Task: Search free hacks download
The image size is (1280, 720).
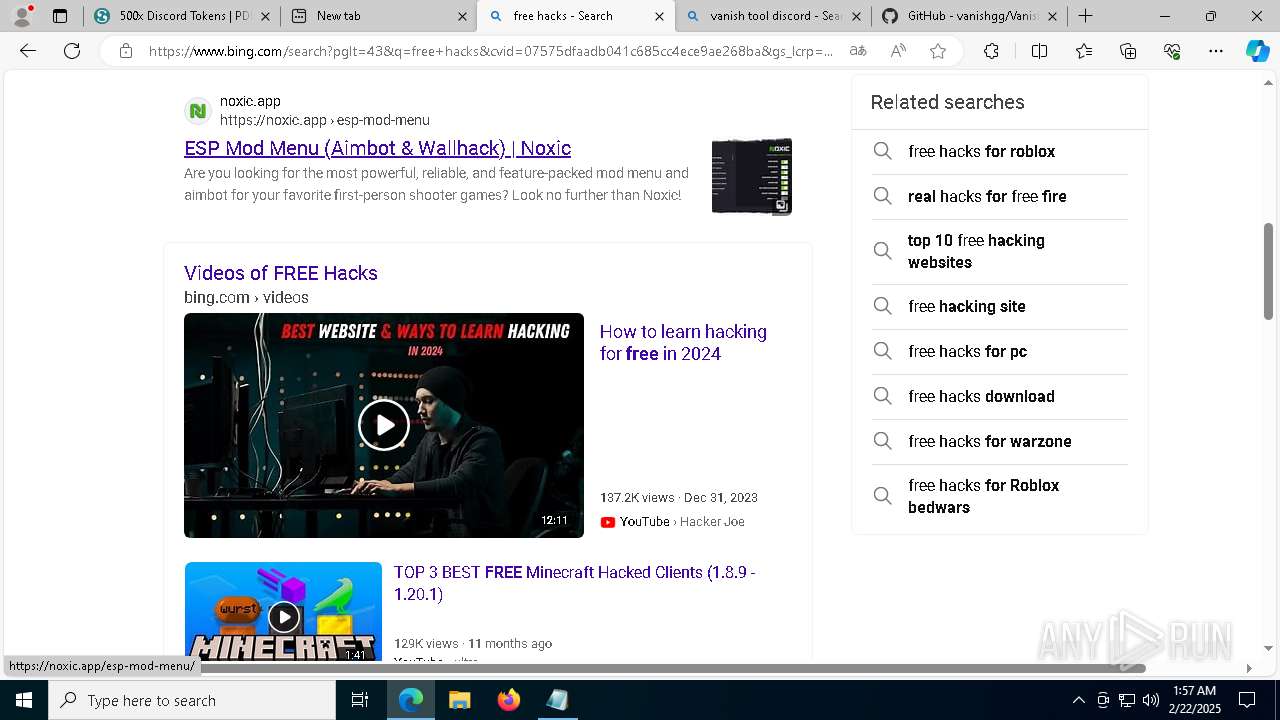Action: coord(1000,397)
